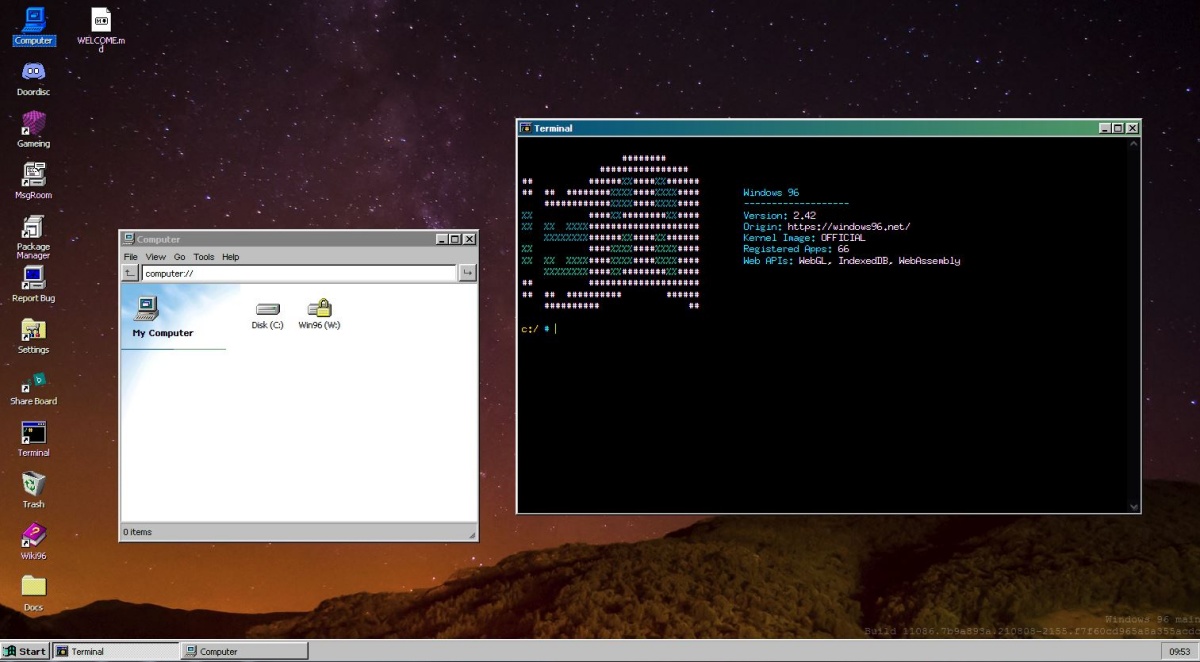Image resolution: width=1200 pixels, height=662 pixels.
Task: Open the Wiki96 desktop icon
Action: (x=33, y=542)
